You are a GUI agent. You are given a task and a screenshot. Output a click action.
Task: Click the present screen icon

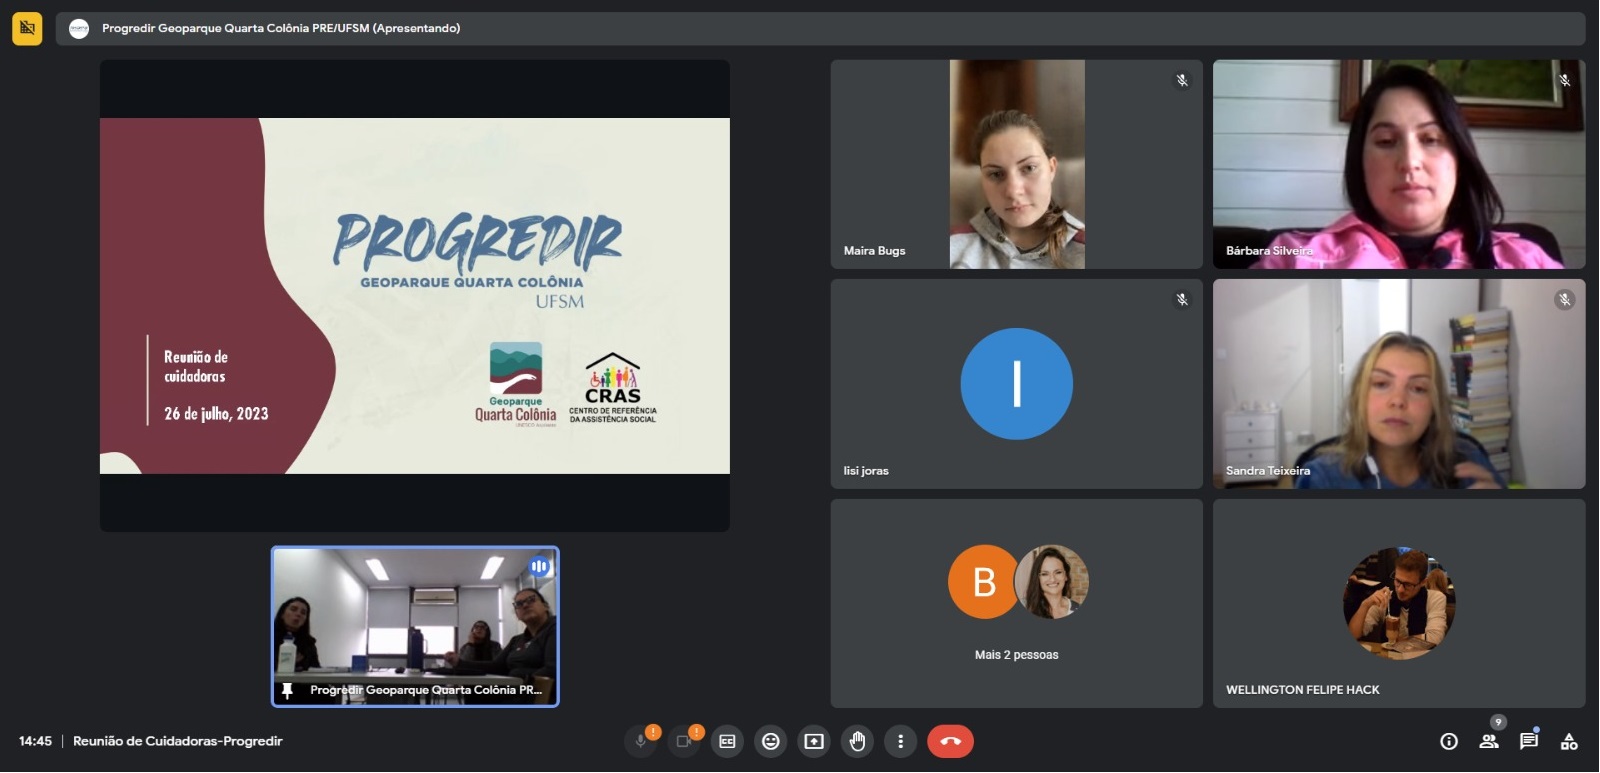[x=814, y=742]
